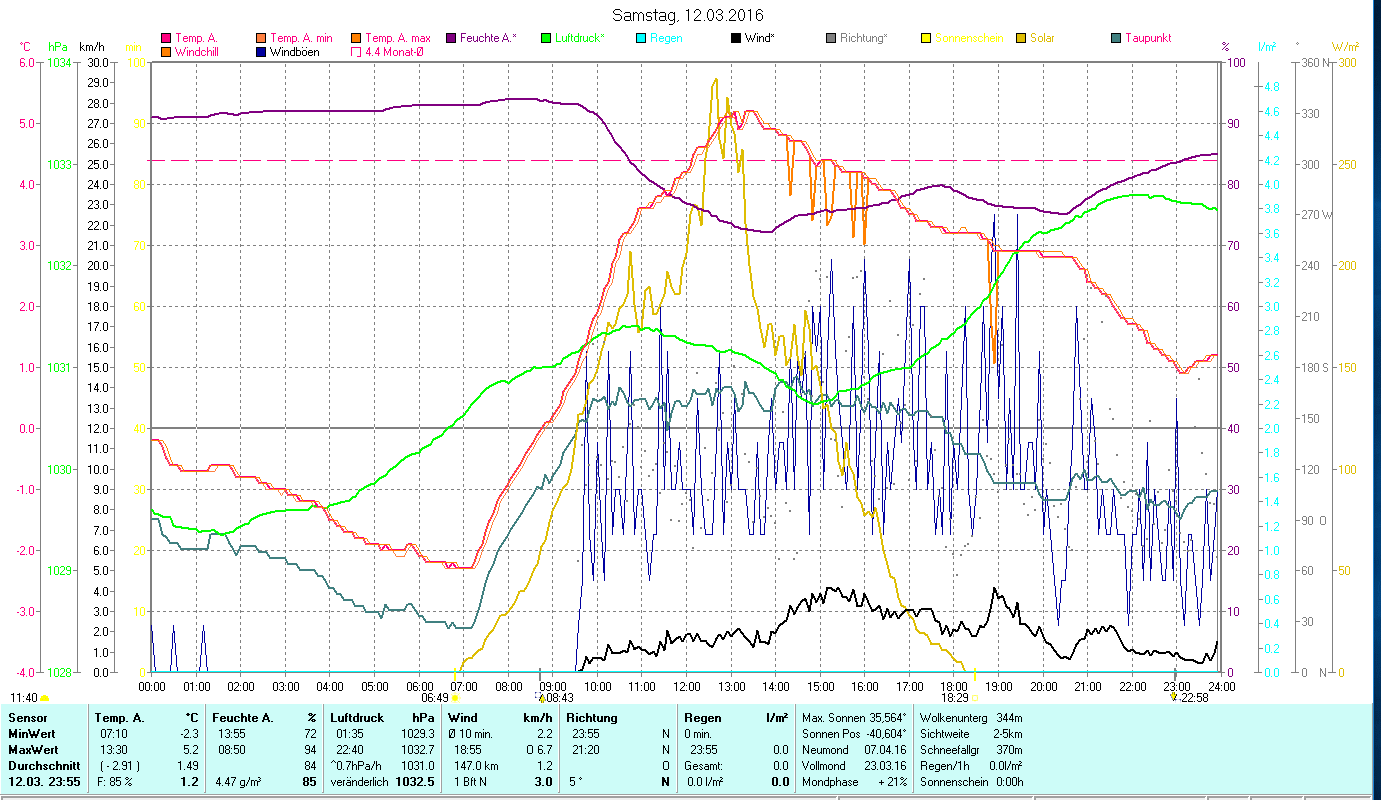Viewport: 1381px width, 800px height.
Task: Click the teal Taupunkt legend label
Action: (1147, 38)
